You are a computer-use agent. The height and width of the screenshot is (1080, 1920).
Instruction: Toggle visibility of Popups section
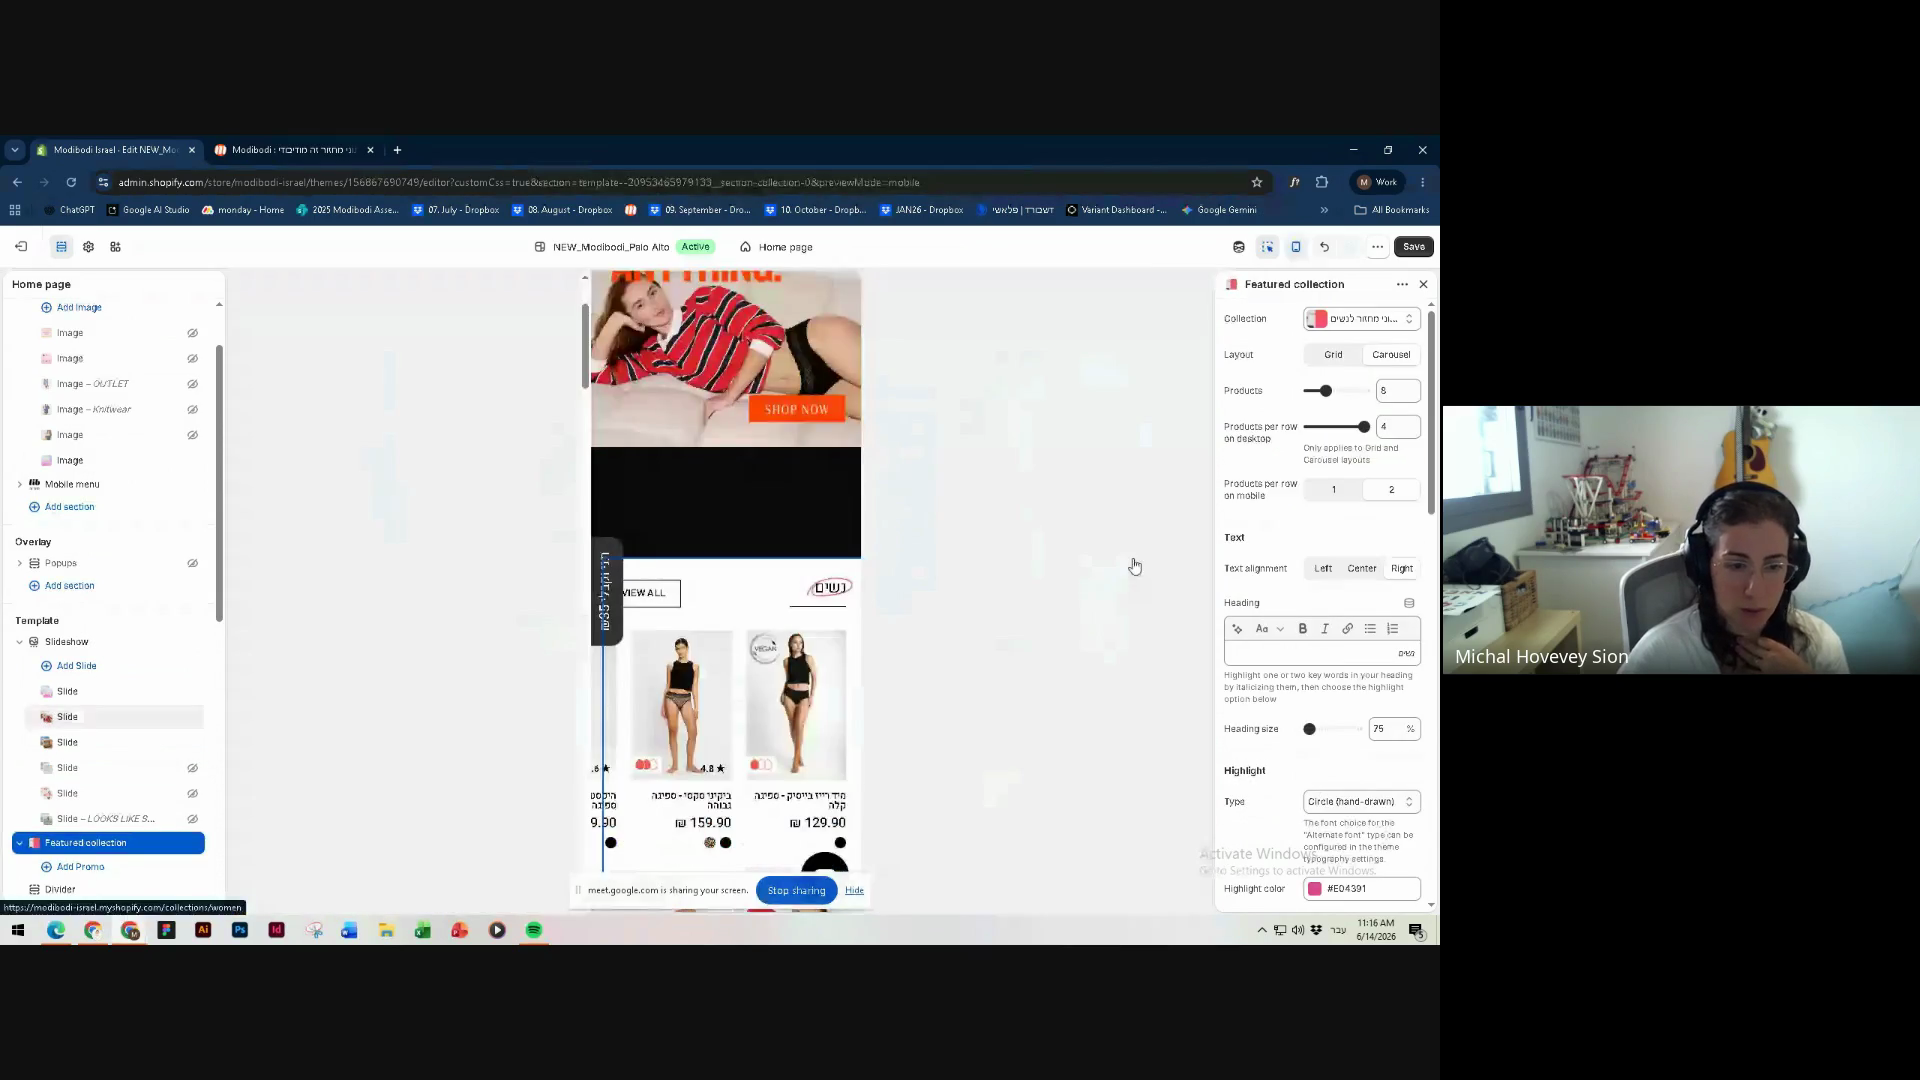click(192, 564)
